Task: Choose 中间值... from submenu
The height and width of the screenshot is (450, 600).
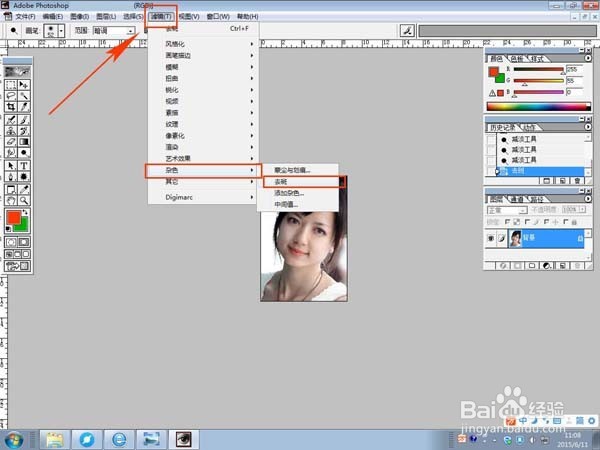Action: 298,204
